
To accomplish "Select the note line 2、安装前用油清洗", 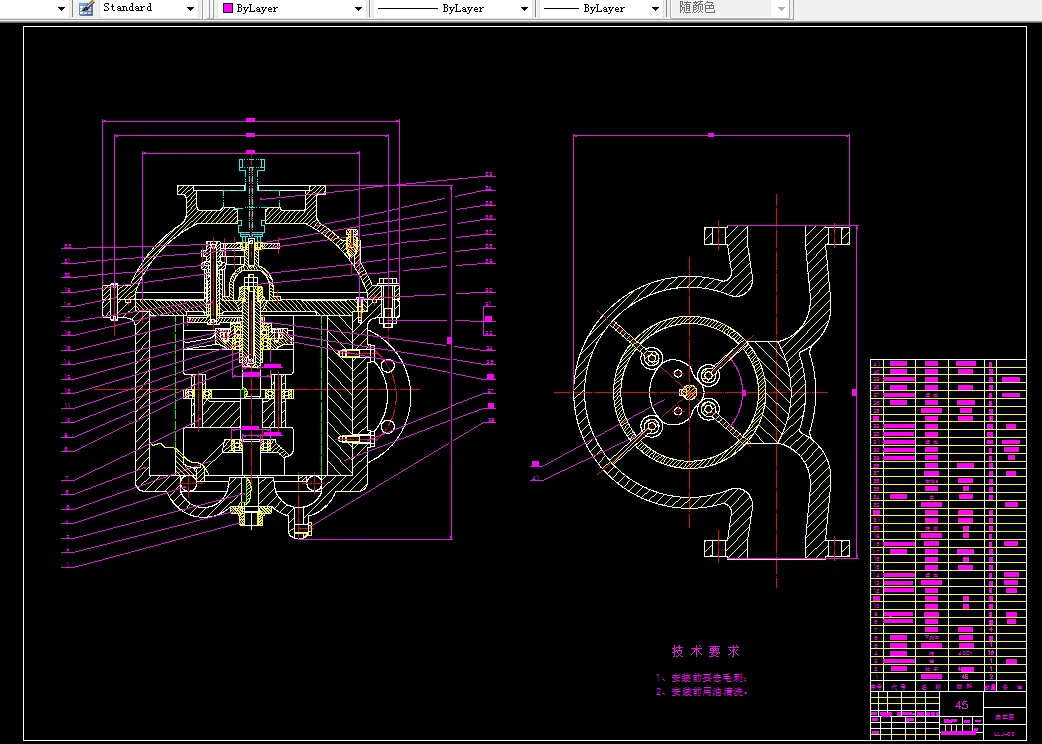I will [x=702, y=692].
